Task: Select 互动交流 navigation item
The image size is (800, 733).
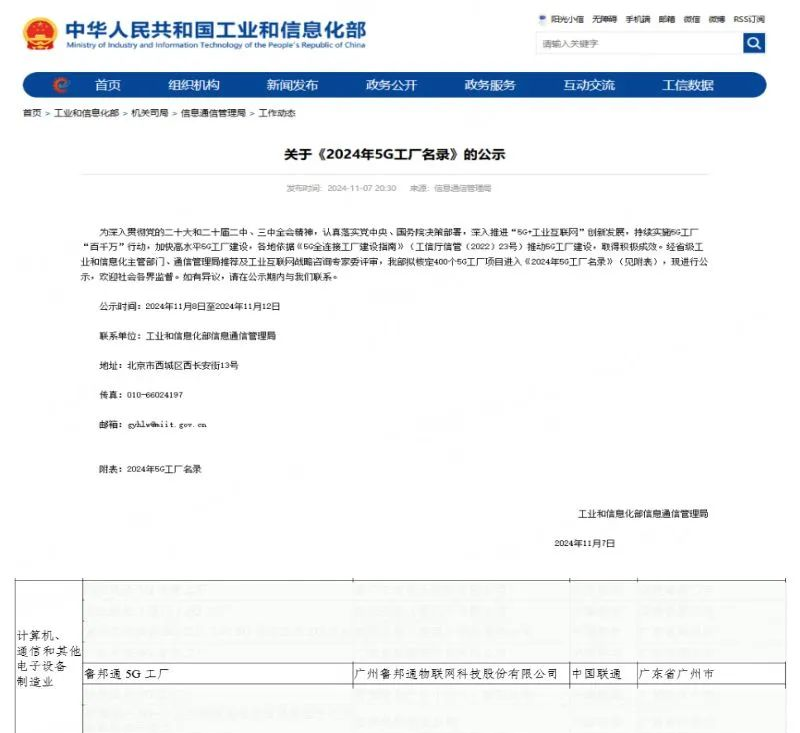Action: (x=589, y=85)
